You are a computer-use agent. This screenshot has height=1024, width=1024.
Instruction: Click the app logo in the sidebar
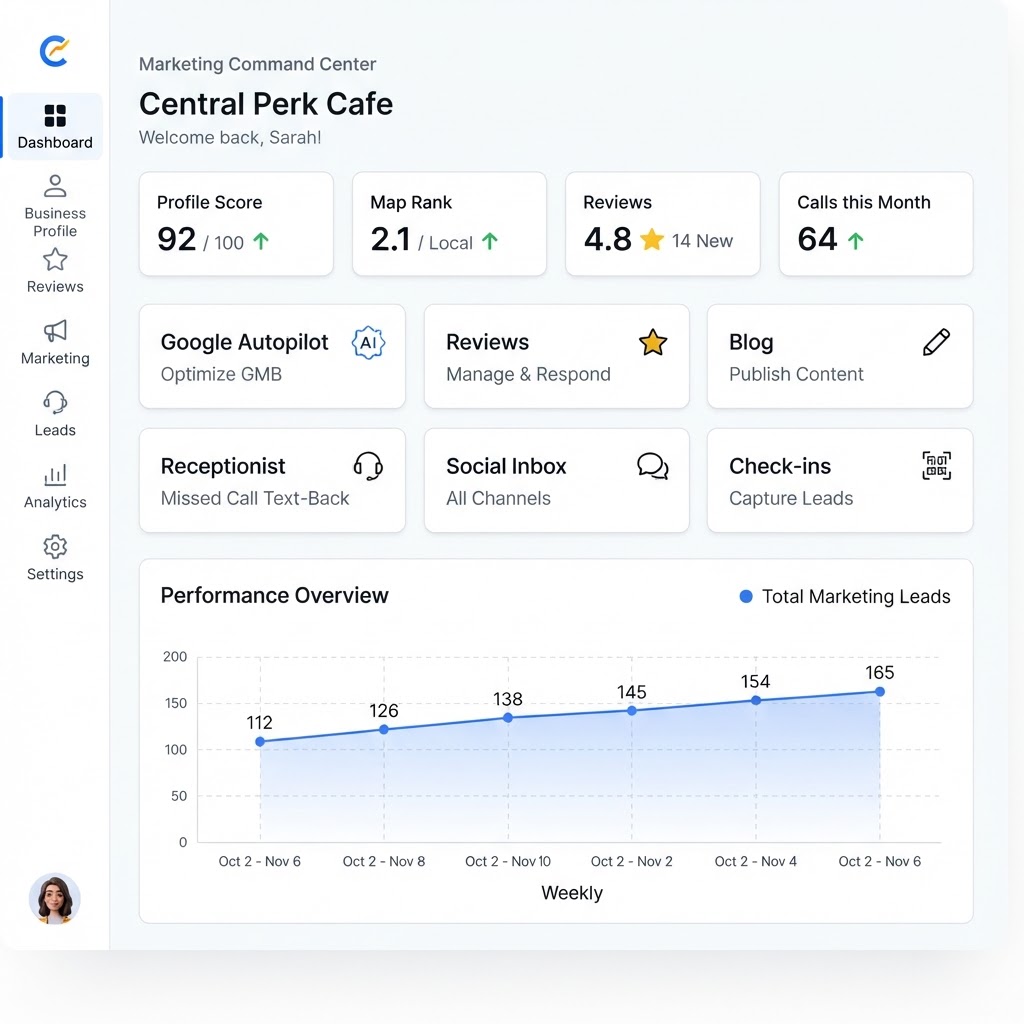coord(54,51)
